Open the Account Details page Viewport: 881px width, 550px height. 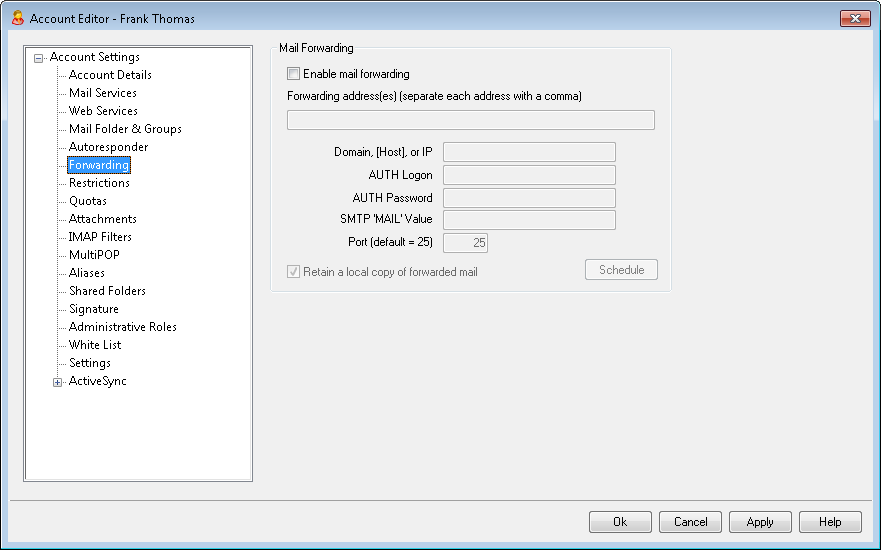pyautogui.click(x=110, y=75)
